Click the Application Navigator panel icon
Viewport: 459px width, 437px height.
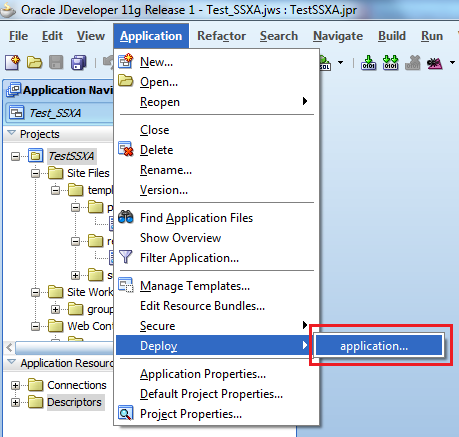(x=14, y=90)
